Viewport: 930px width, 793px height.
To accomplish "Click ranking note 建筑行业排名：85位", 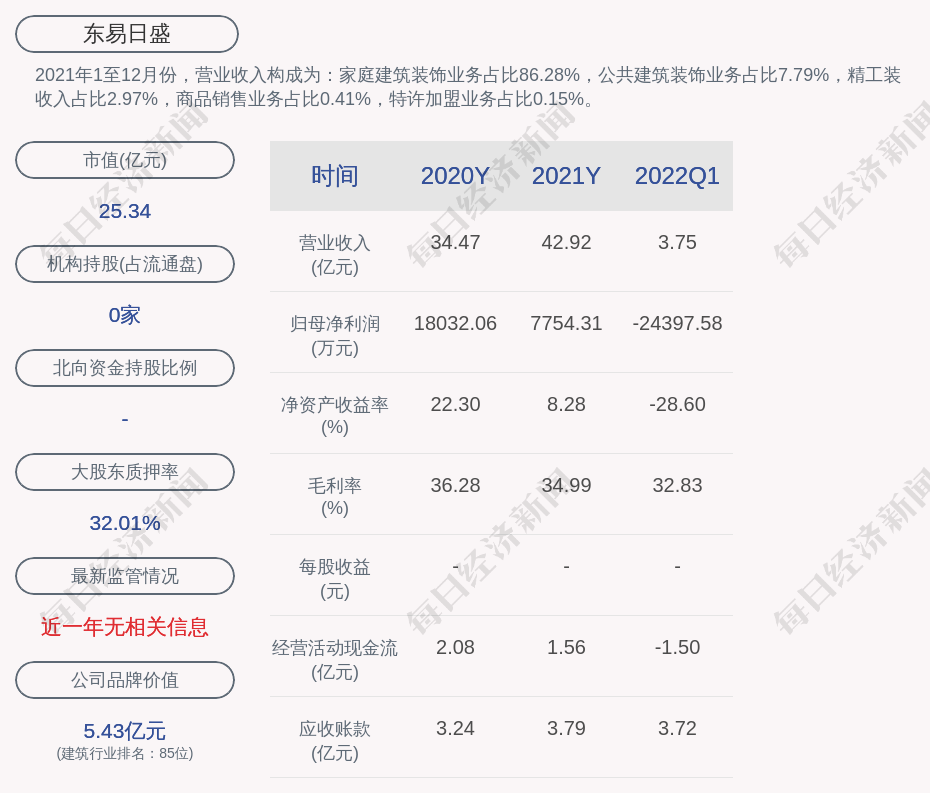I will [x=125, y=753].
